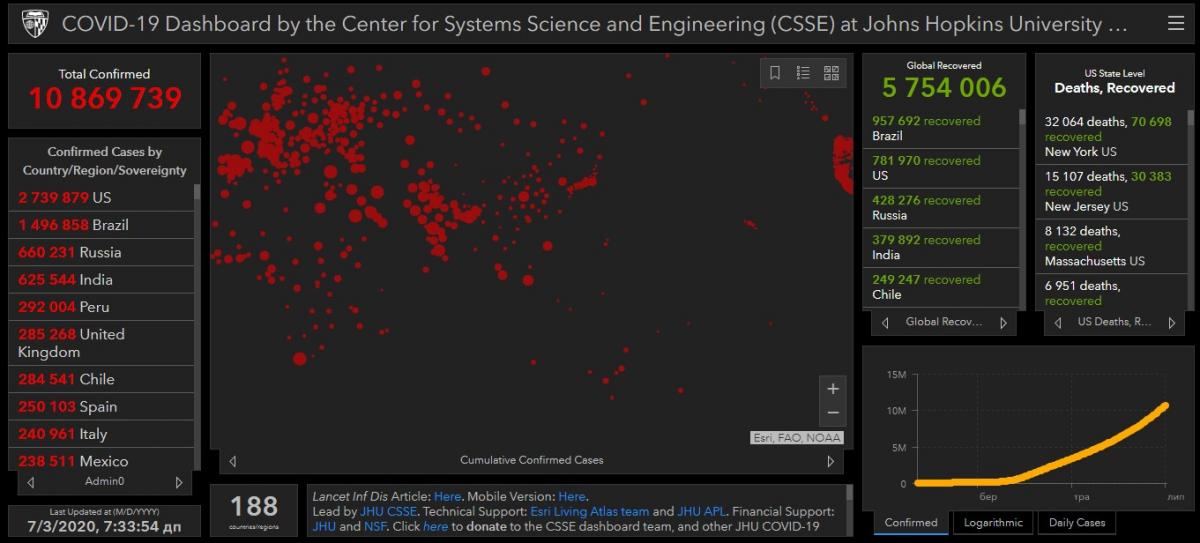
Task: Select Chile in confirmed cases list
Action: [101, 379]
